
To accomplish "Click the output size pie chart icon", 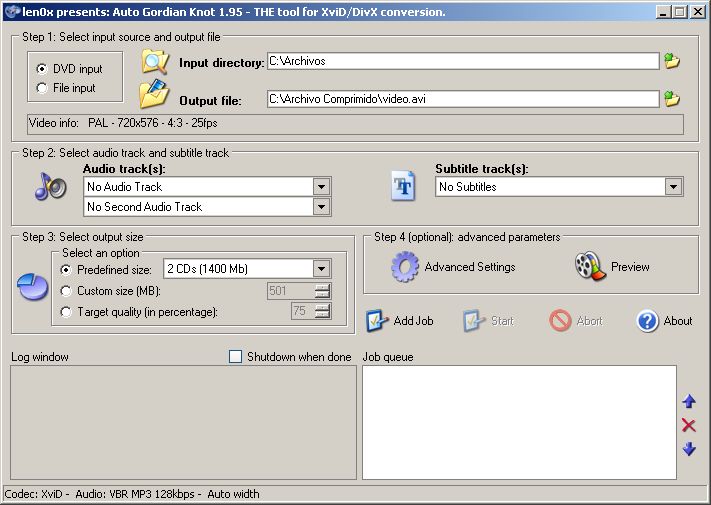I will (x=33, y=286).
